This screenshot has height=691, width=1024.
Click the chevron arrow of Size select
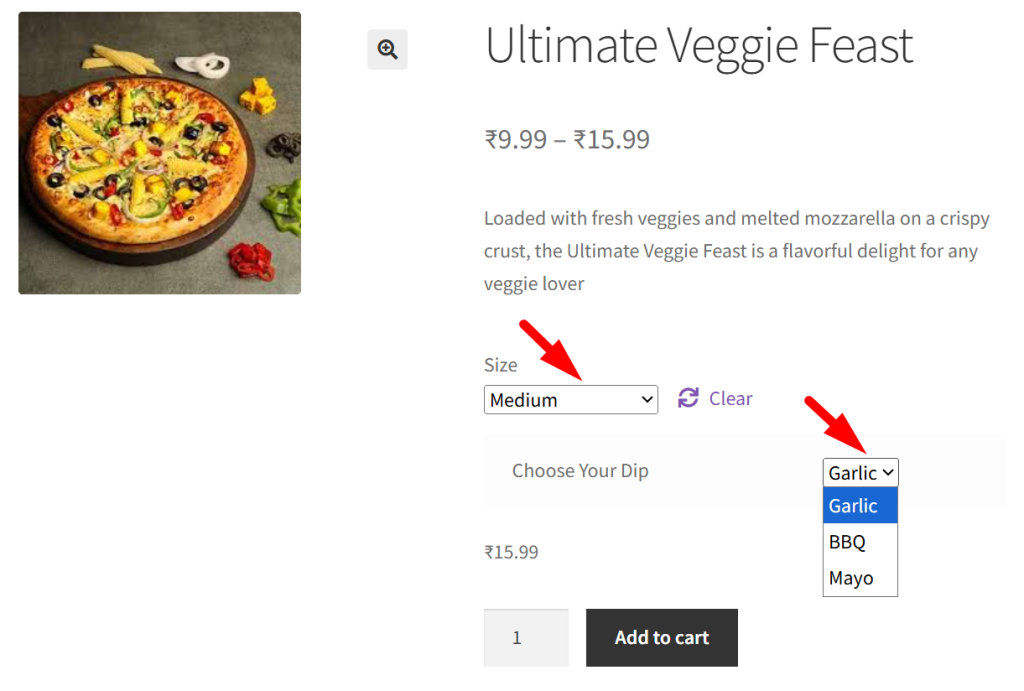pyautogui.click(x=647, y=400)
